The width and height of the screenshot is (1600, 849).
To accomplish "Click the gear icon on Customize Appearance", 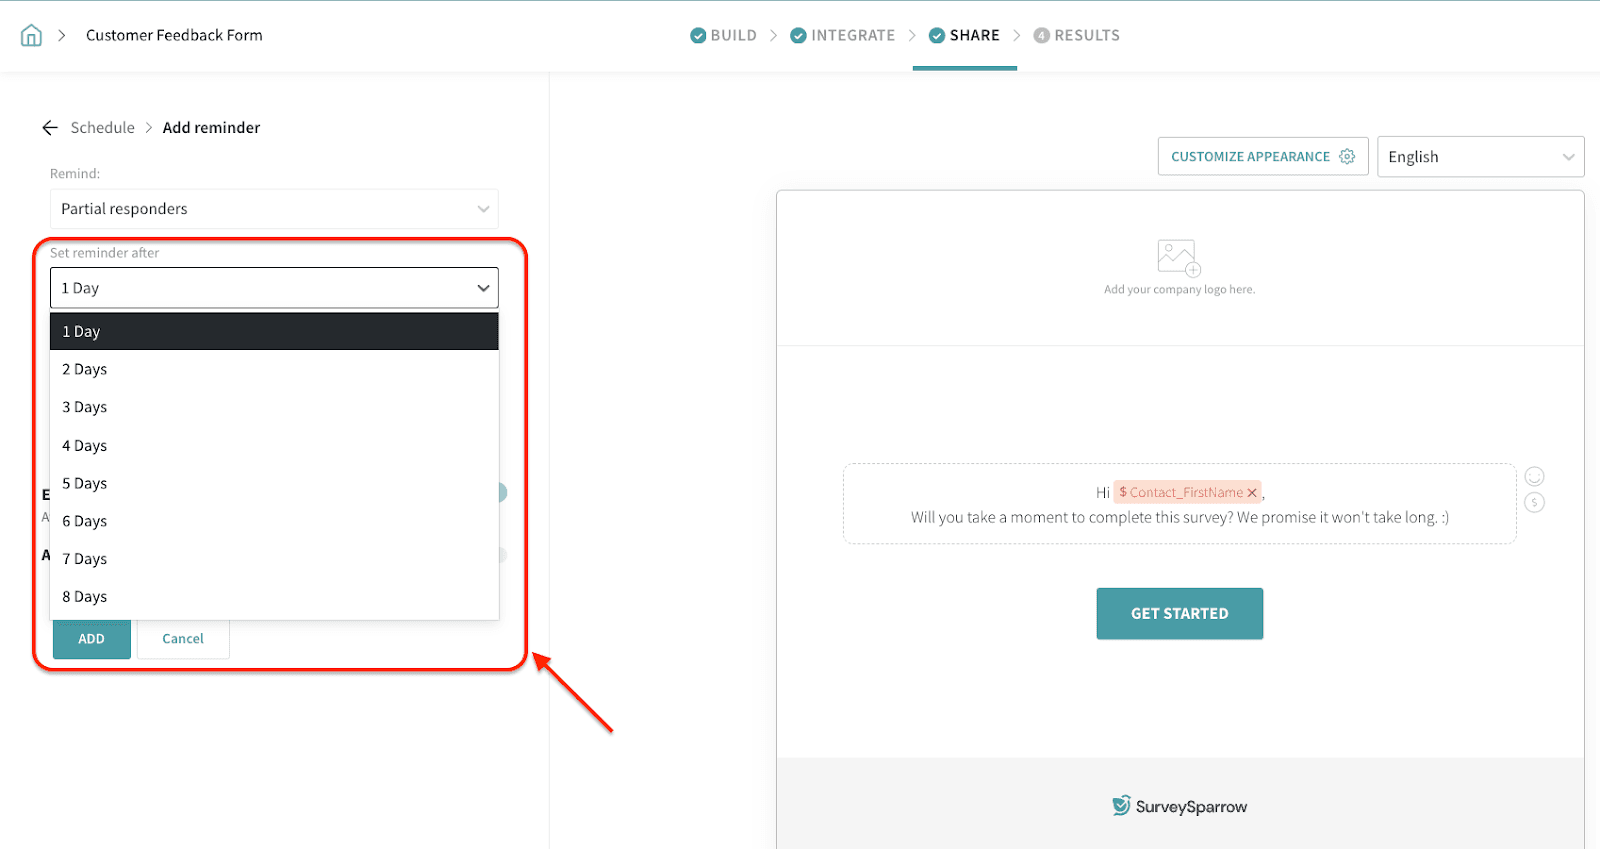I will [1347, 157].
